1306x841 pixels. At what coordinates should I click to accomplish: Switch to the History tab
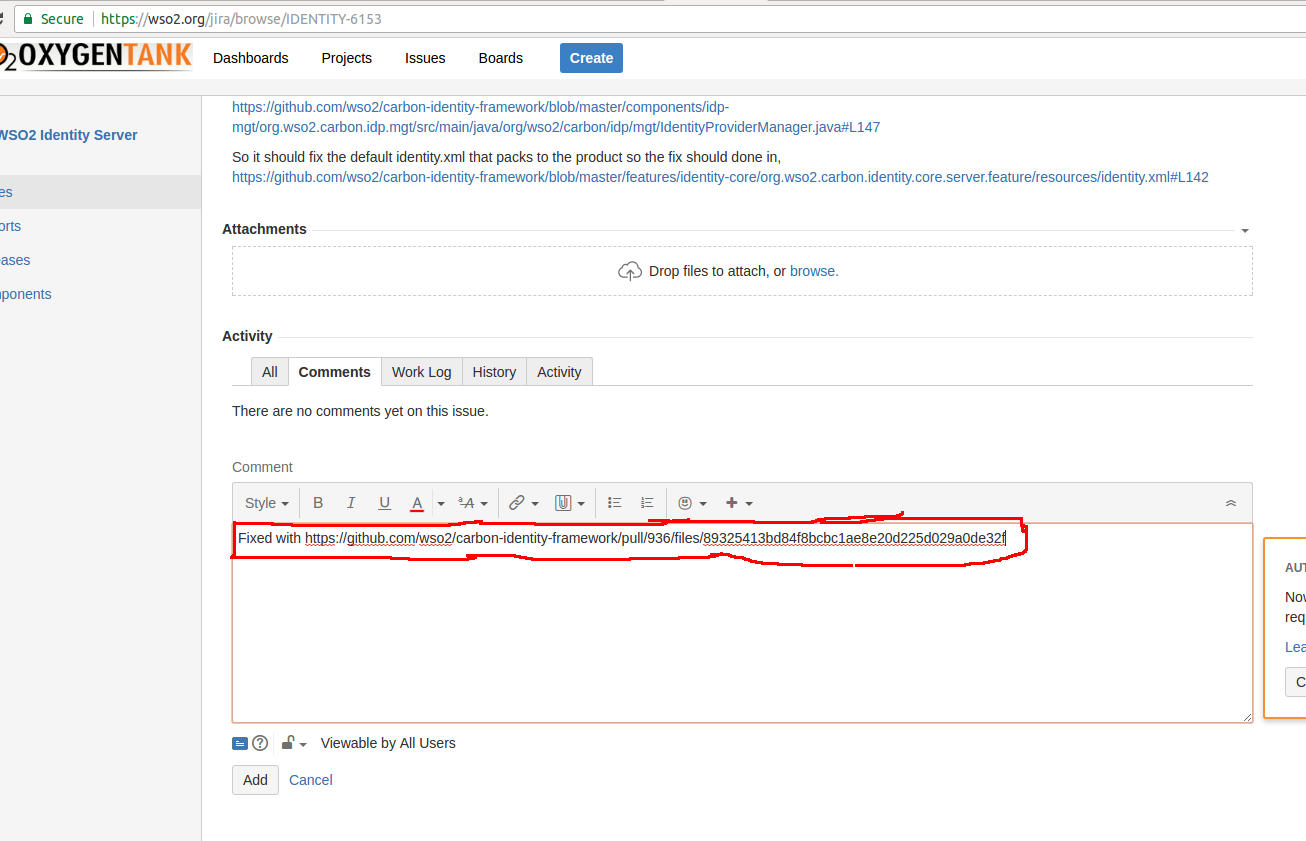tap(494, 372)
